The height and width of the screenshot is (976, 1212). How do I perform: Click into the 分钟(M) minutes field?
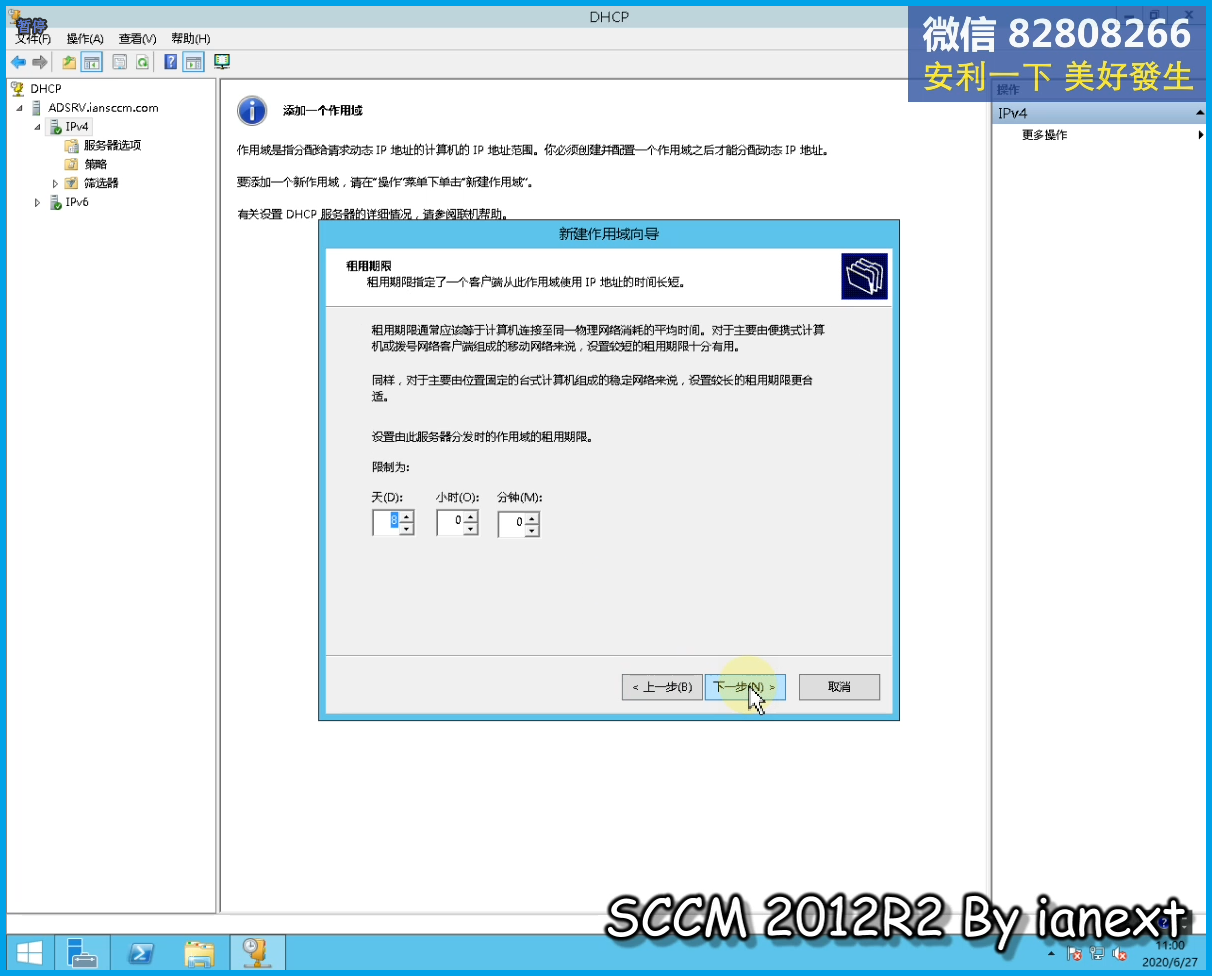(512, 523)
